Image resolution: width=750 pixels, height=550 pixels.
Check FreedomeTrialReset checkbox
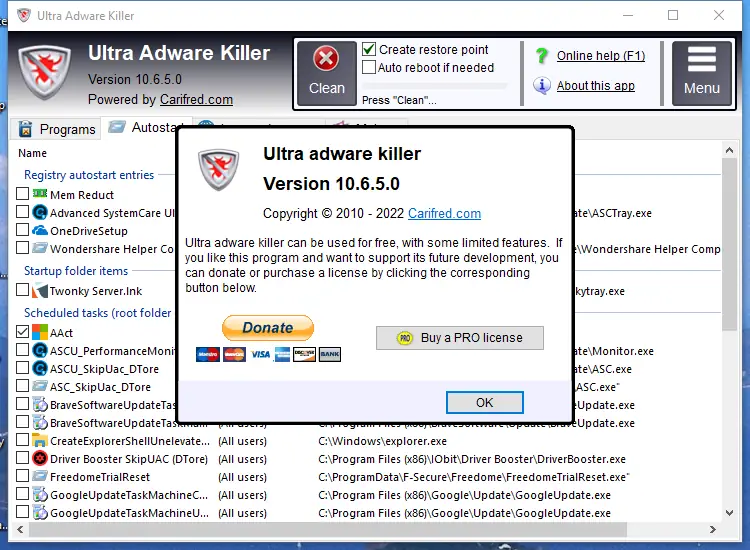[22, 476]
